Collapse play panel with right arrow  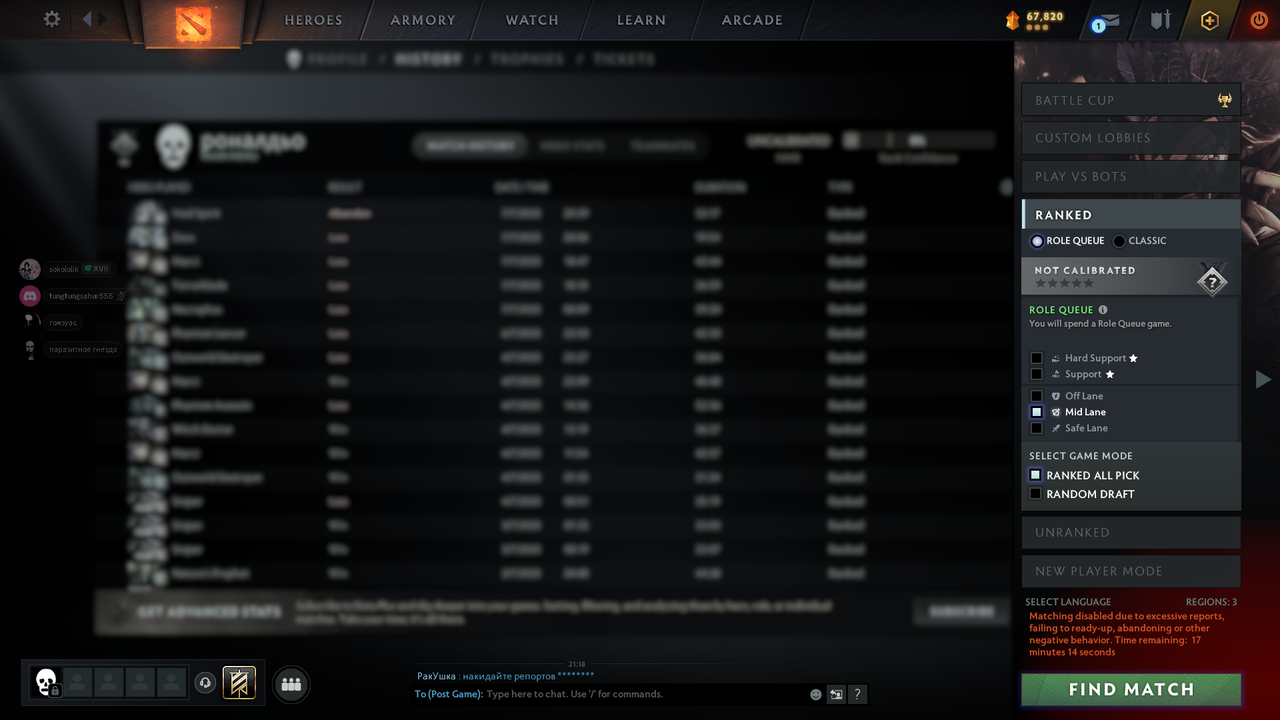[1263, 379]
